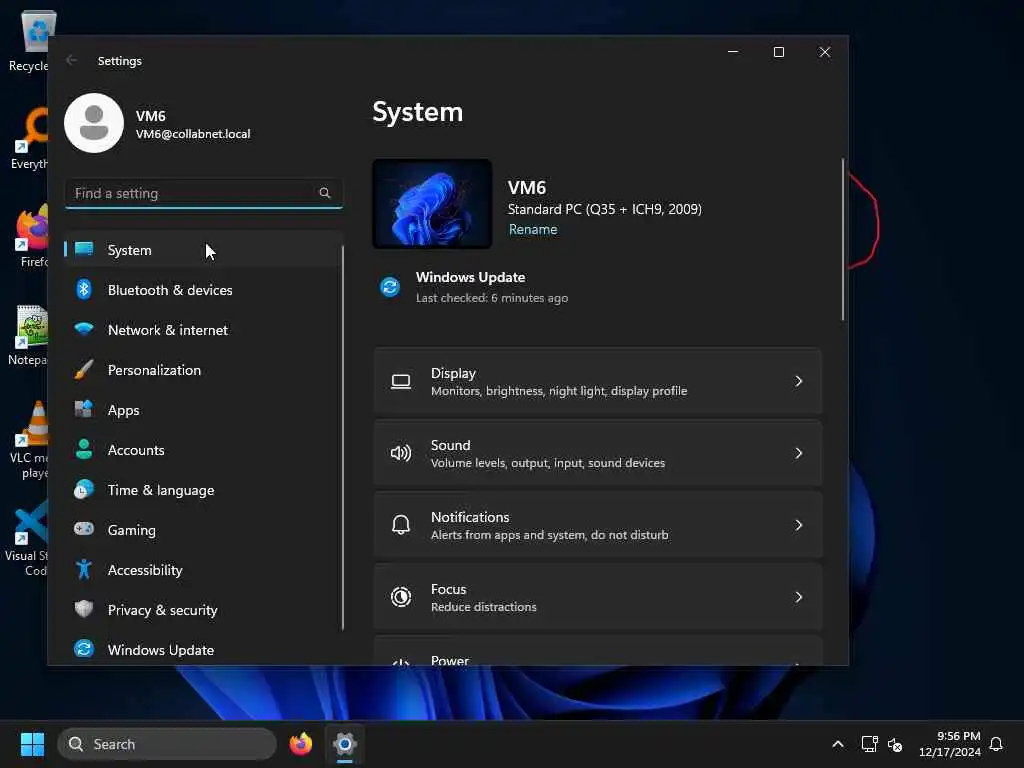Open Windows Update last checked status
Screen dimensions: 1024x768
click(475, 287)
